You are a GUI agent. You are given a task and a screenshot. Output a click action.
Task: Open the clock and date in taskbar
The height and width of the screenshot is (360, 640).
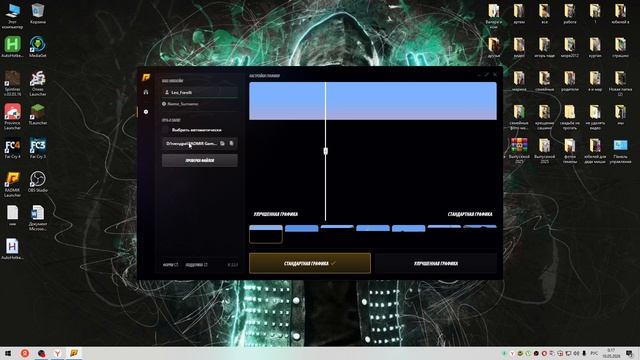pos(611,353)
